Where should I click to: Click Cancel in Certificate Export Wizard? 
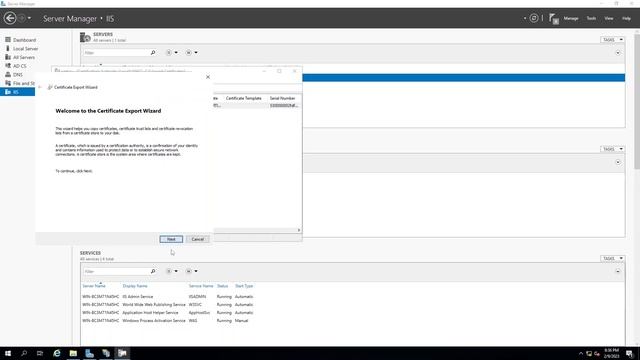coord(198,239)
